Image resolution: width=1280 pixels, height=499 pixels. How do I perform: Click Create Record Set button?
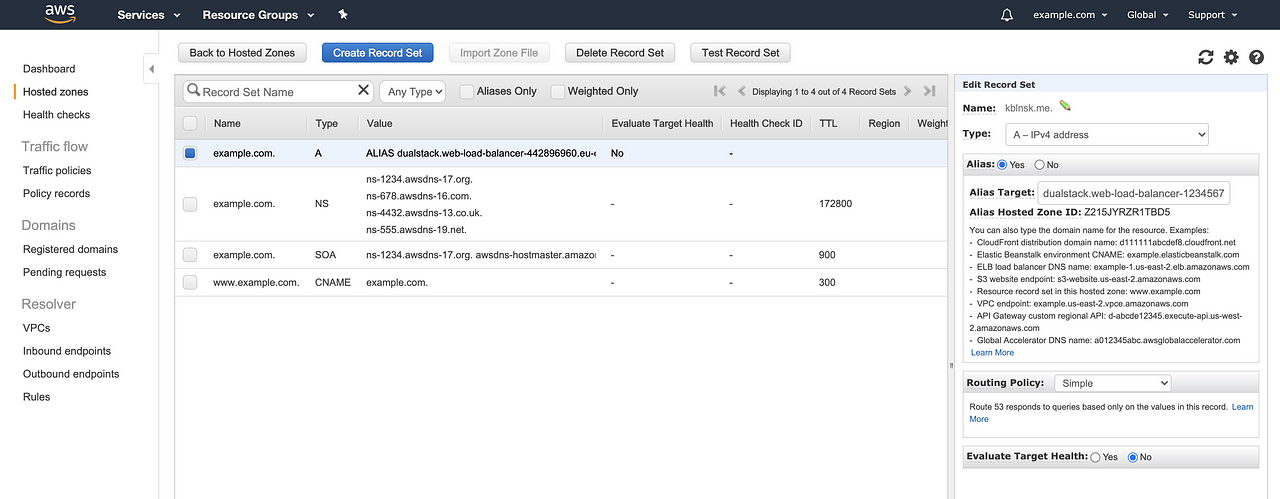click(378, 53)
